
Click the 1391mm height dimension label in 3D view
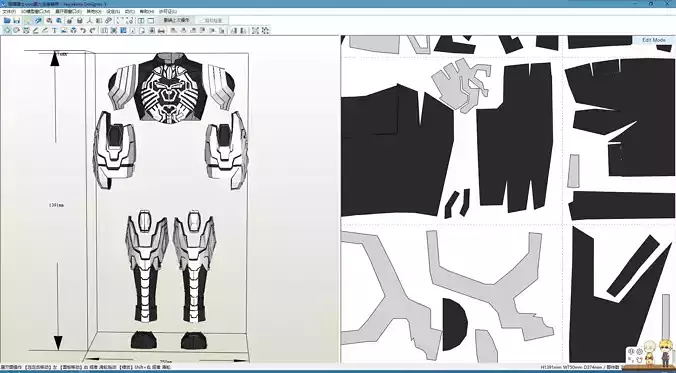click(x=56, y=206)
